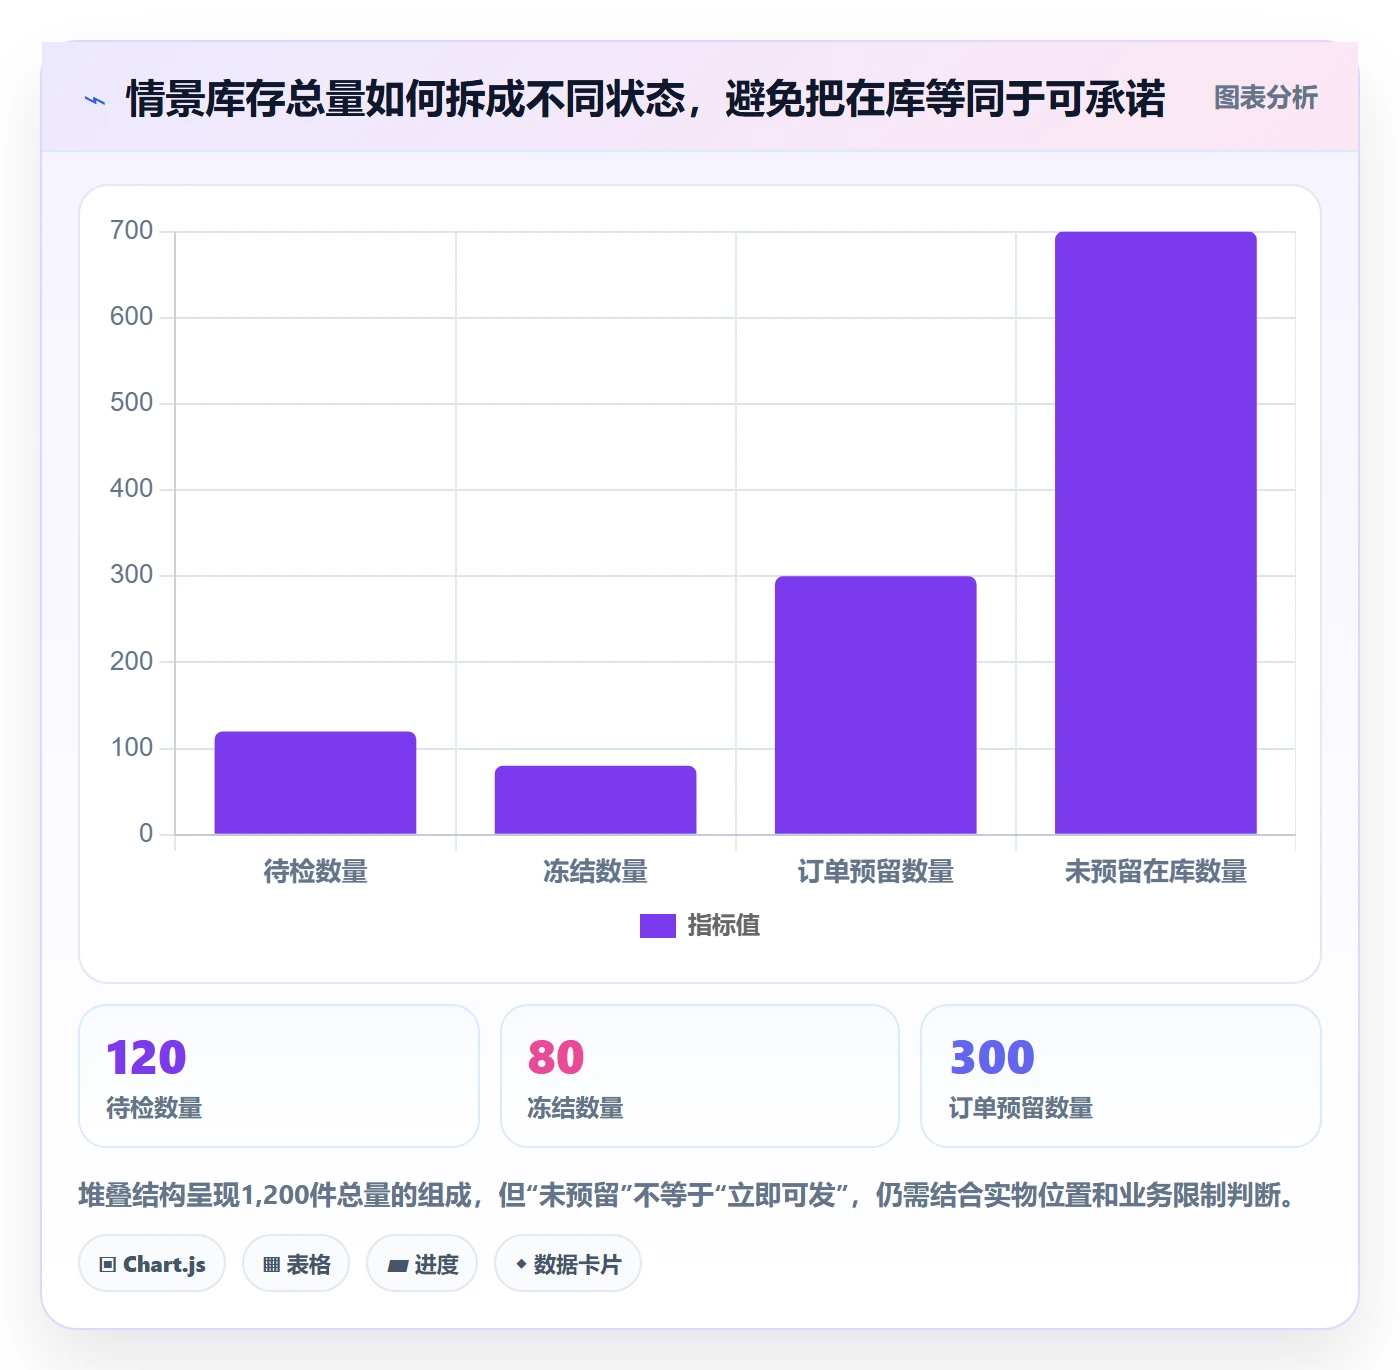Select the 待检数量 bar in the chart
The width and height of the screenshot is (1400, 1370).
click(315, 783)
